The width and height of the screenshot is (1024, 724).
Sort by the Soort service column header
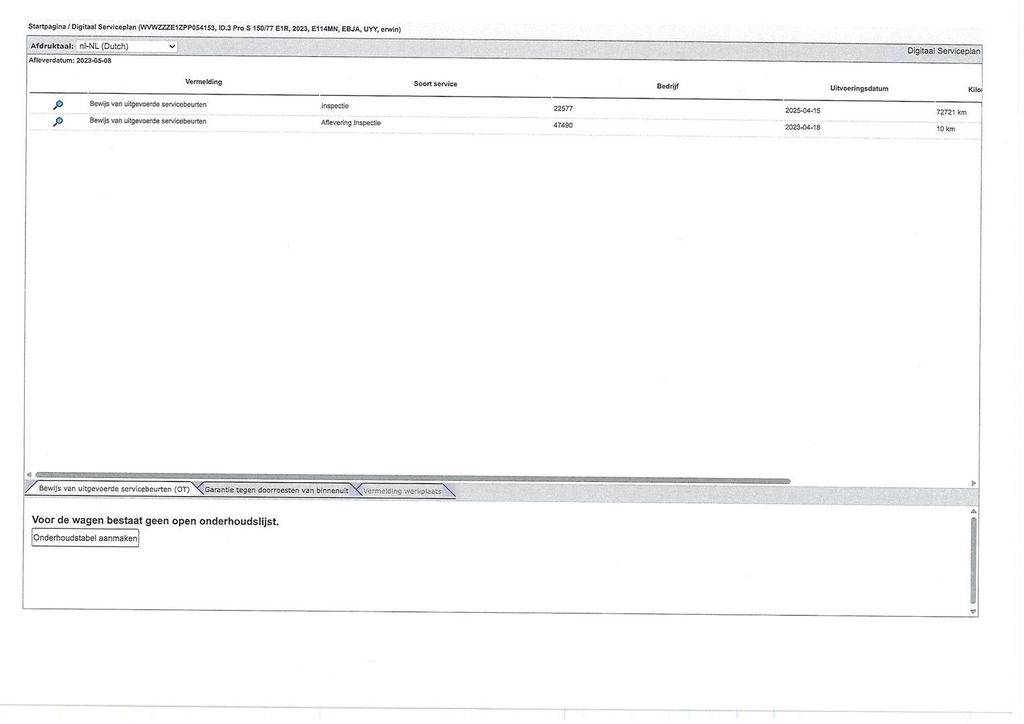click(436, 84)
